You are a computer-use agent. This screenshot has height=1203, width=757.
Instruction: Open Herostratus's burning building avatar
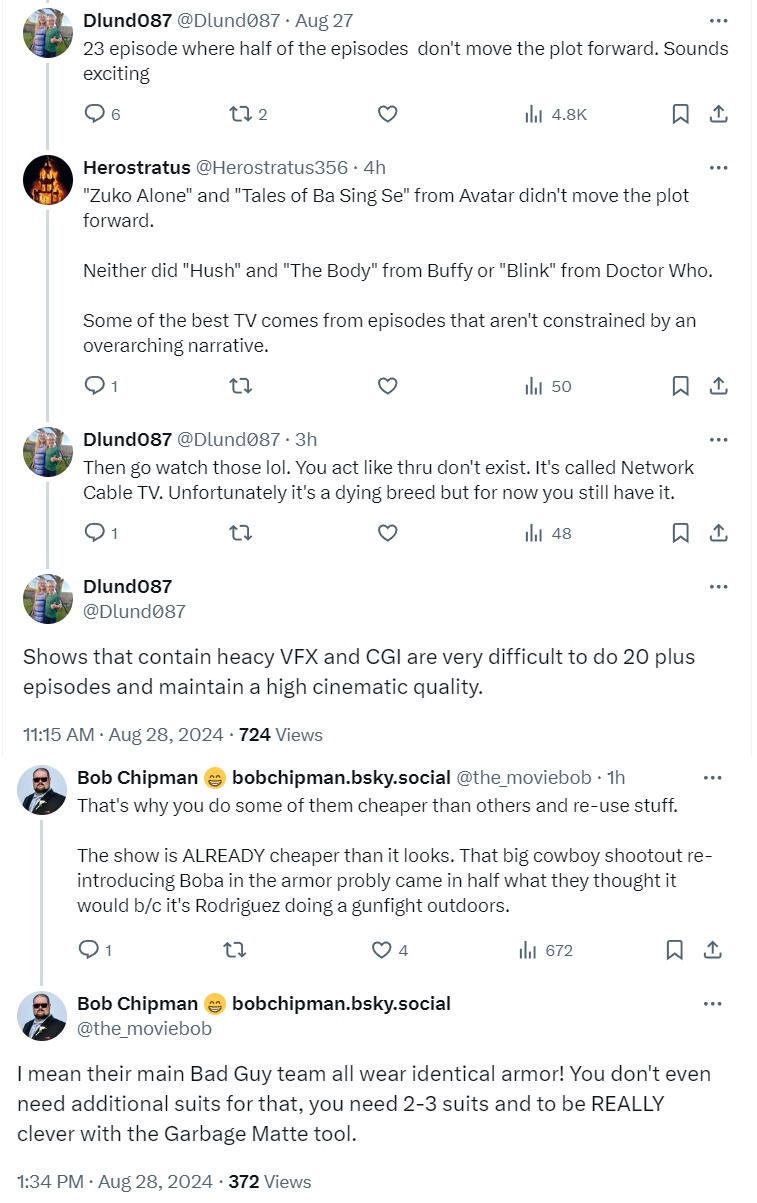coord(48,181)
